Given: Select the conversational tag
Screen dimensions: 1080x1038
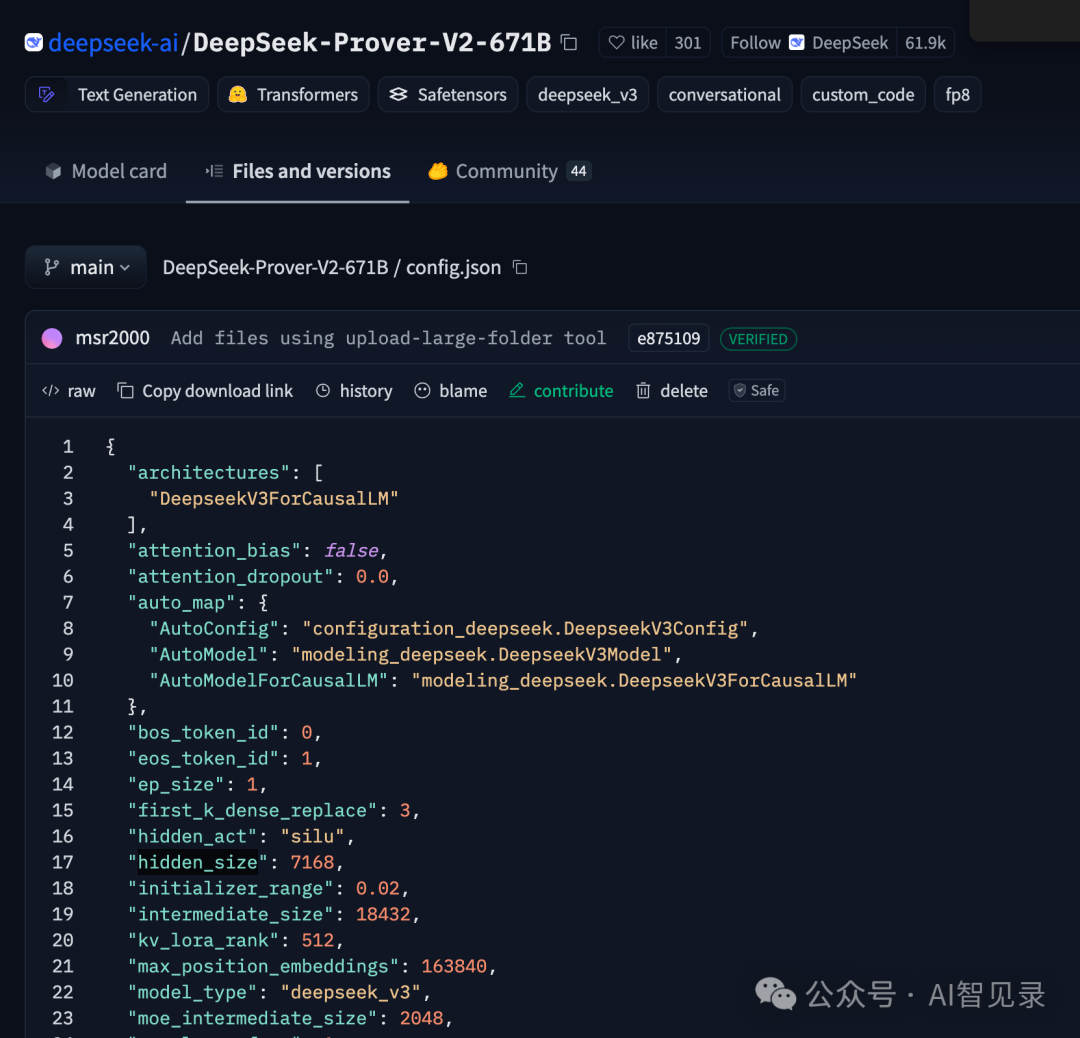Looking at the screenshot, I should (725, 94).
